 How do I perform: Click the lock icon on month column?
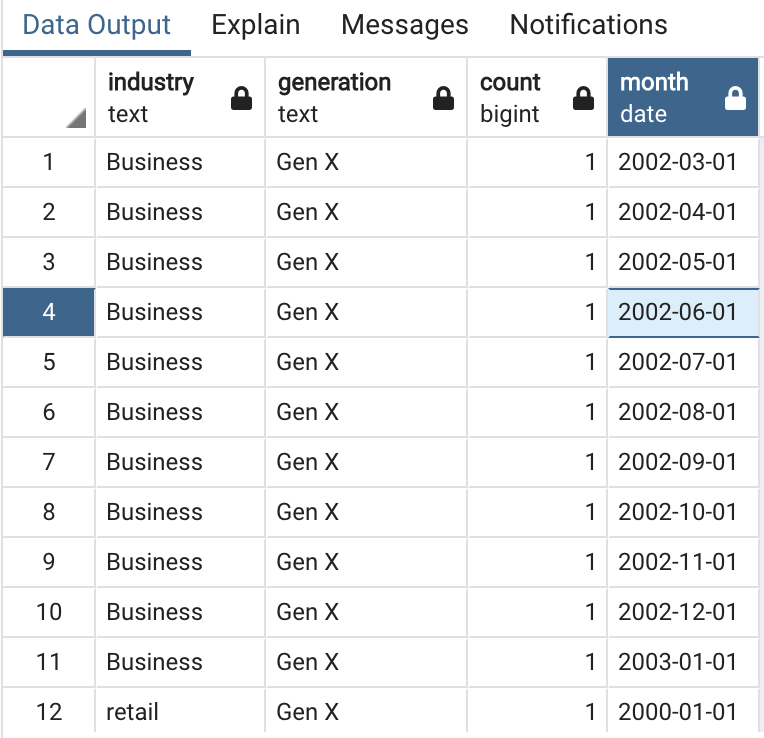[x=735, y=98]
